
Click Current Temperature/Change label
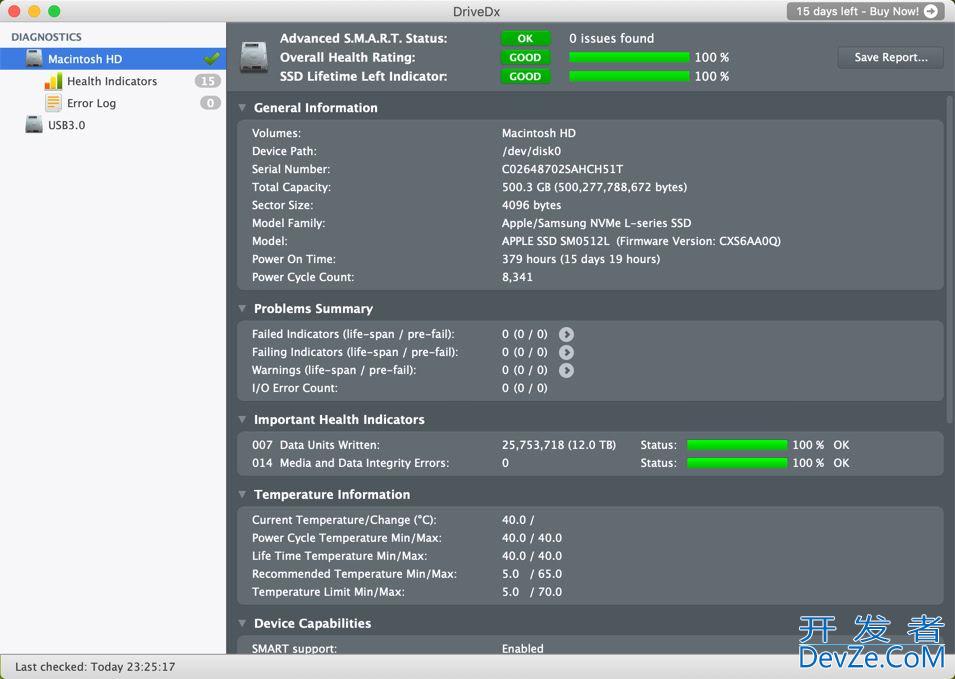pyautogui.click(x=344, y=520)
